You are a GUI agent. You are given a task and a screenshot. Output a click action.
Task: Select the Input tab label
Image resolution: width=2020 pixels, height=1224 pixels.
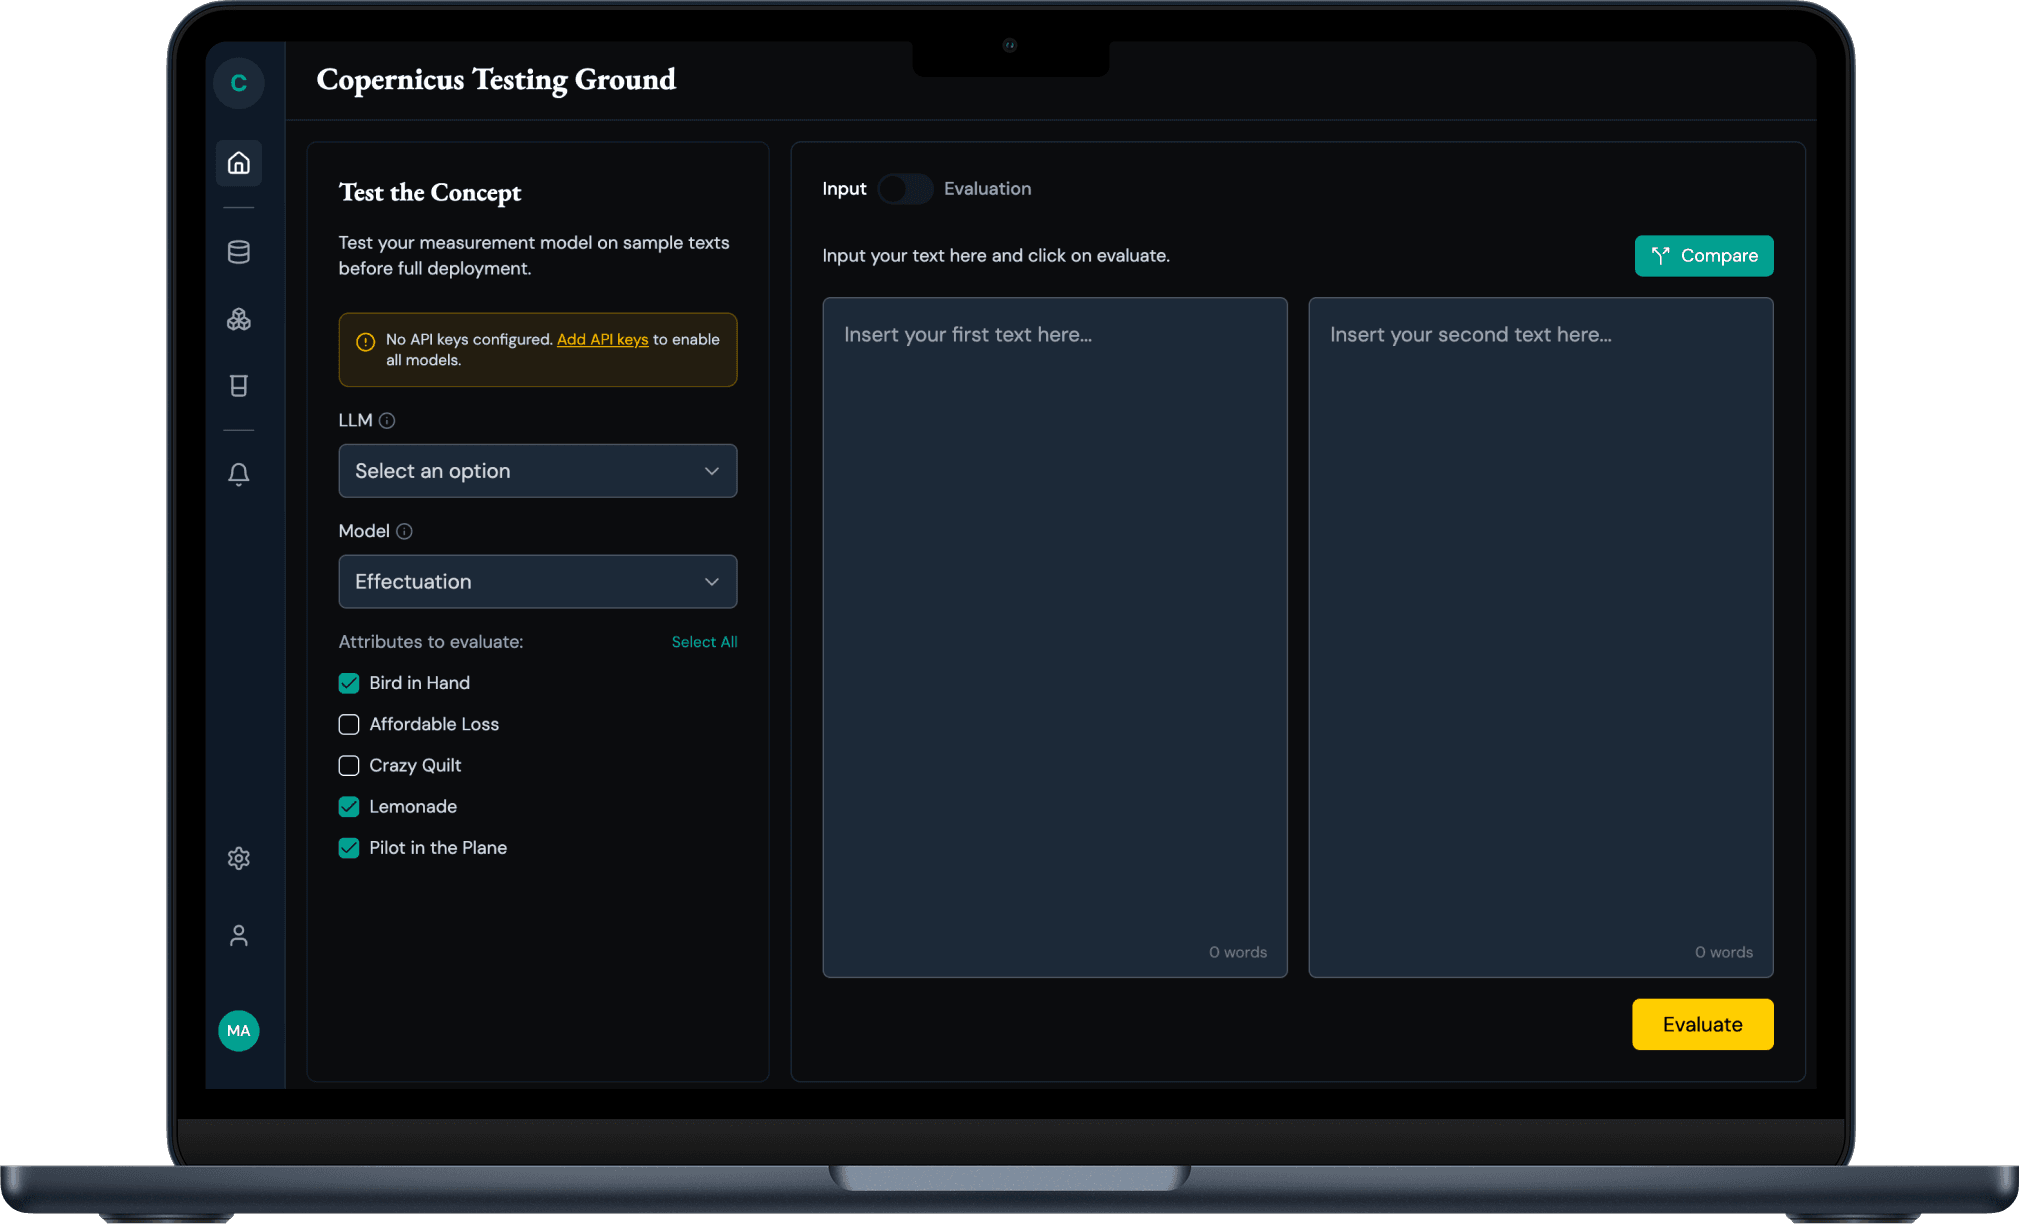844,189
